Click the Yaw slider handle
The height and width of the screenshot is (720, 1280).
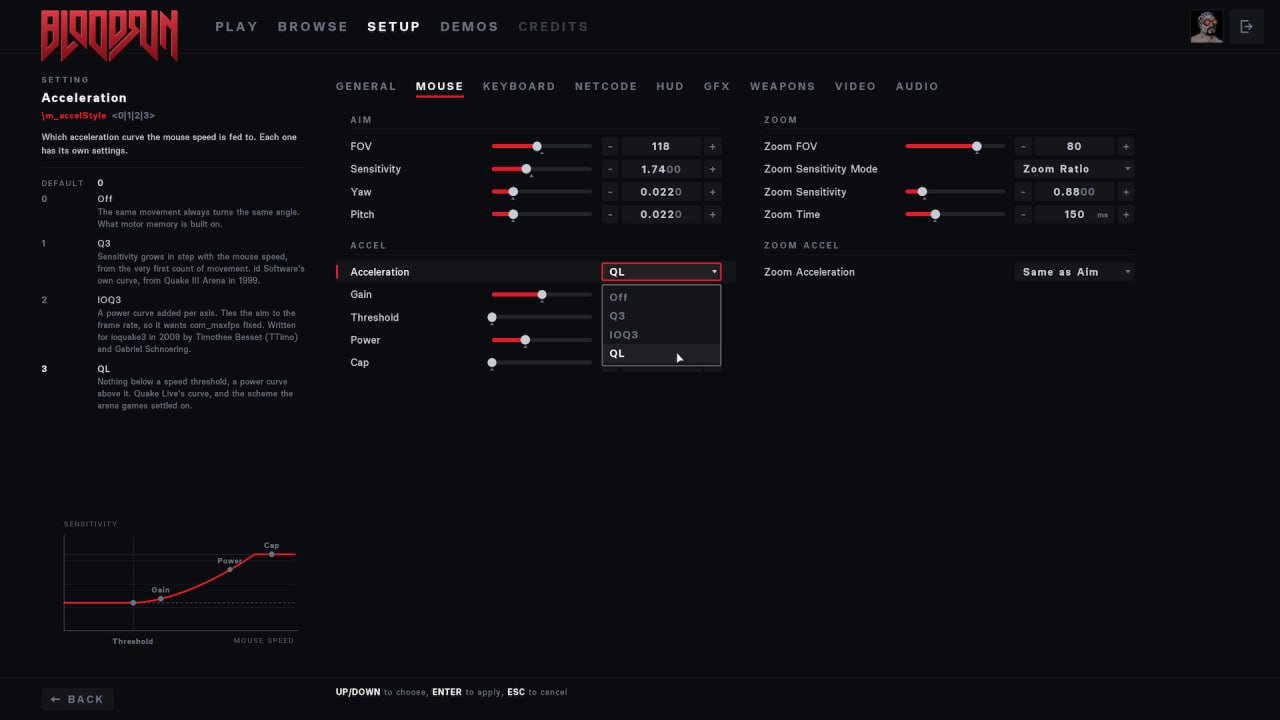pyautogui.click(x=513, y=192)
